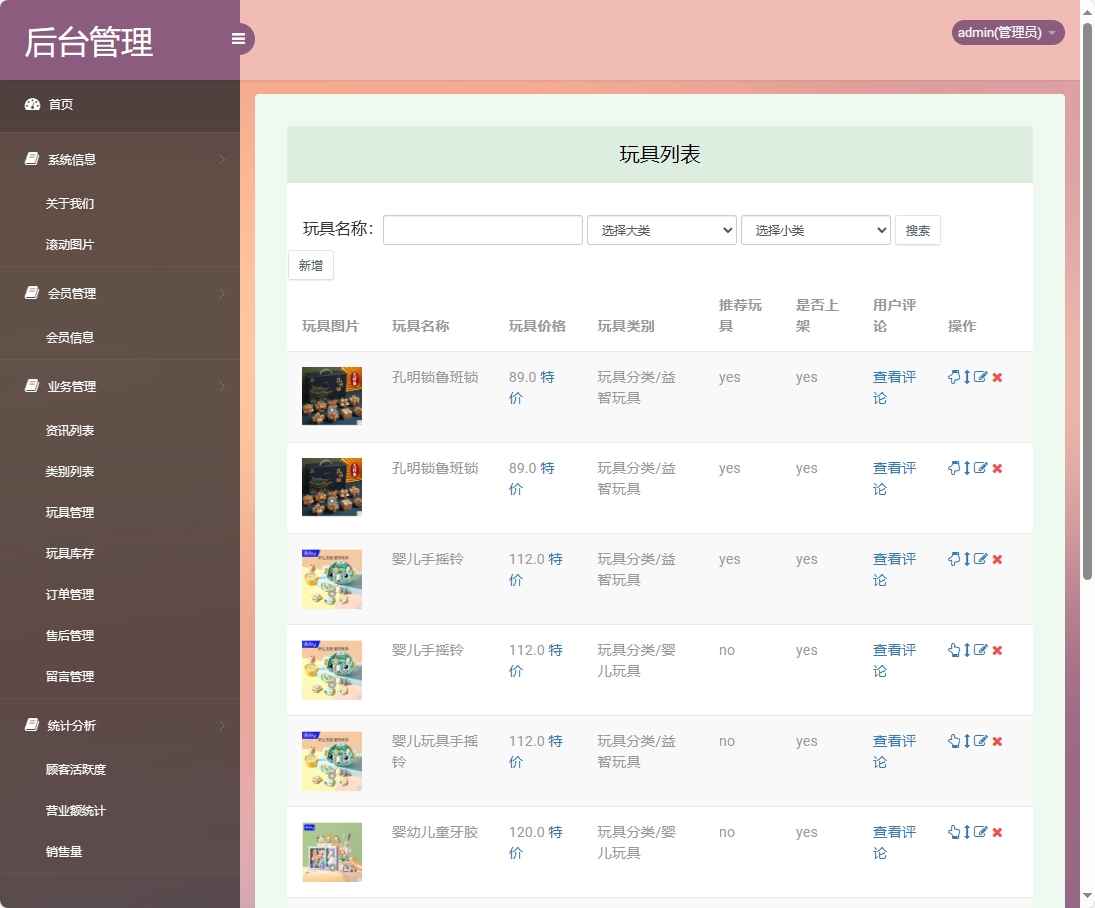Open the edit icon for the first toy row

click(x=979, y=377)
